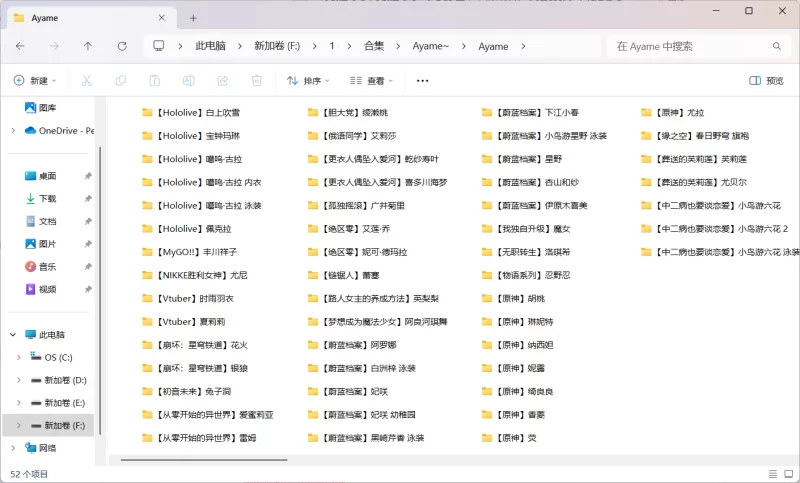Screen dimensions: 800x483
Task: Select folder 【MyGO!!】丰川祥子
Action: 190,252
